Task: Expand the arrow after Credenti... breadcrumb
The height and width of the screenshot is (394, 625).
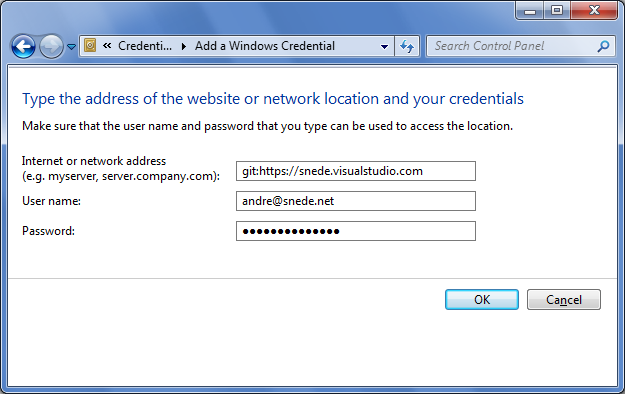Action: click(184, 46)
